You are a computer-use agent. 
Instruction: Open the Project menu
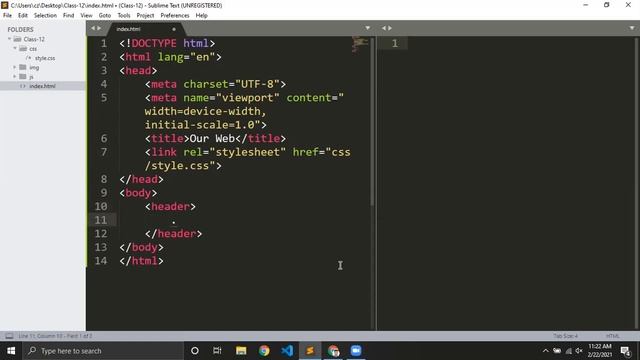[x=145, y=16]
